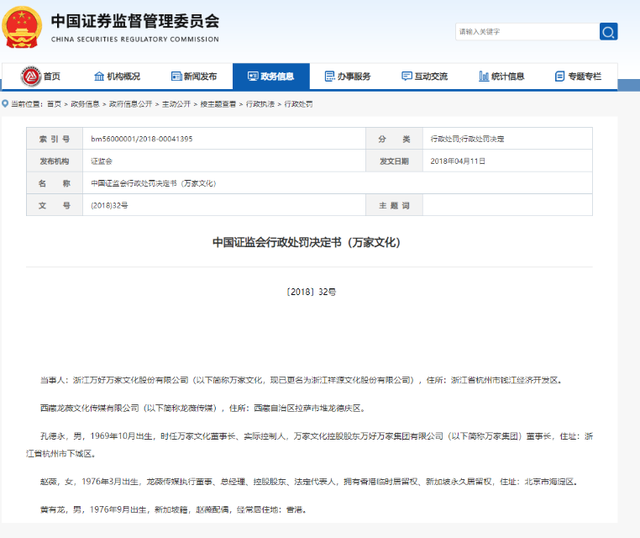Open 行政执法 breadcrumb link
Viewport: 640px width, 538px height.
pos(260,104)
